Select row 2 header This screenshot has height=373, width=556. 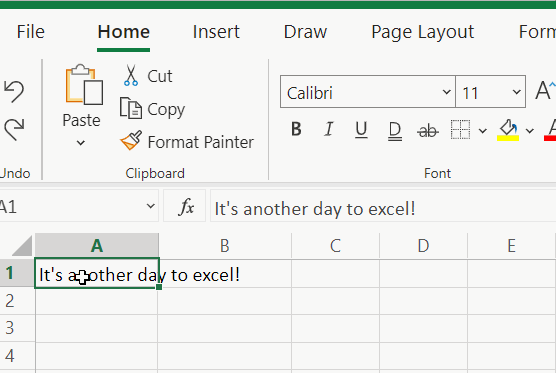[x=17, y=301]
